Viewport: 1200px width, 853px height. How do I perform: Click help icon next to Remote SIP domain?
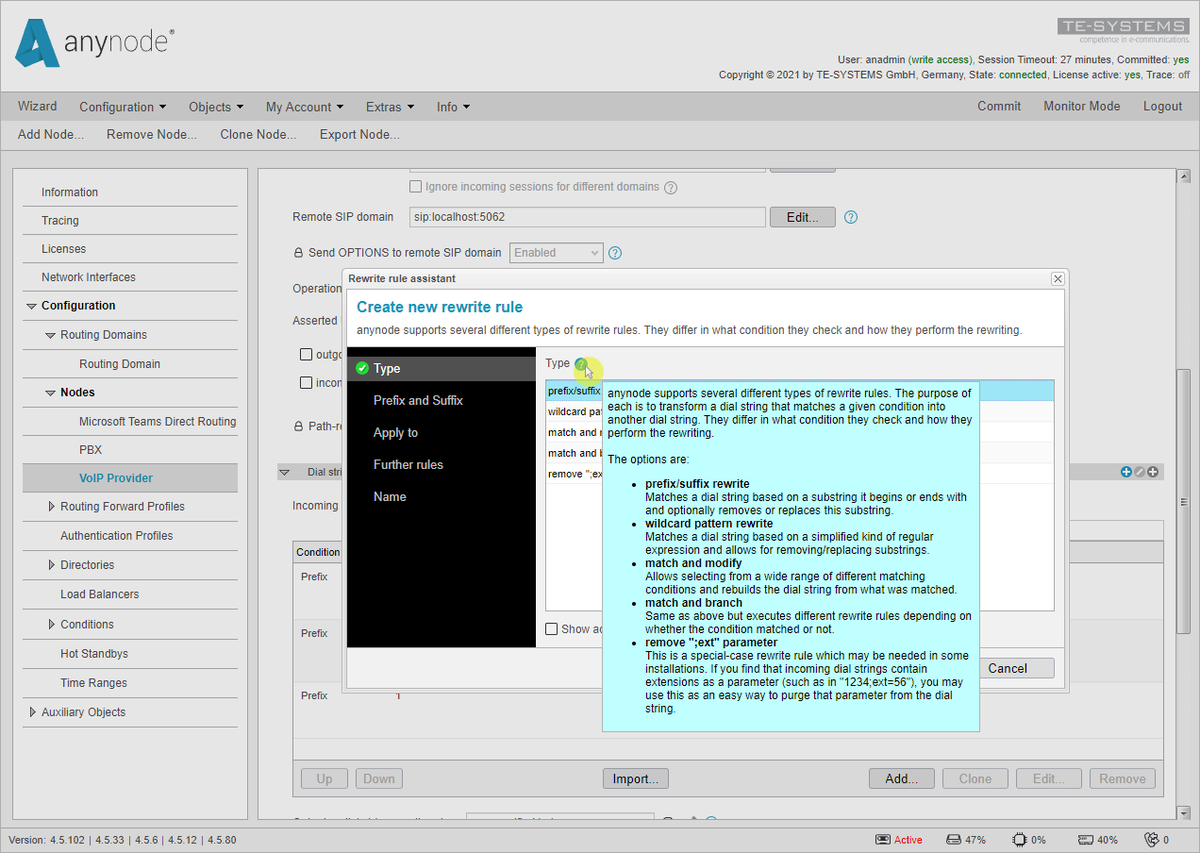tap(851, 217)
